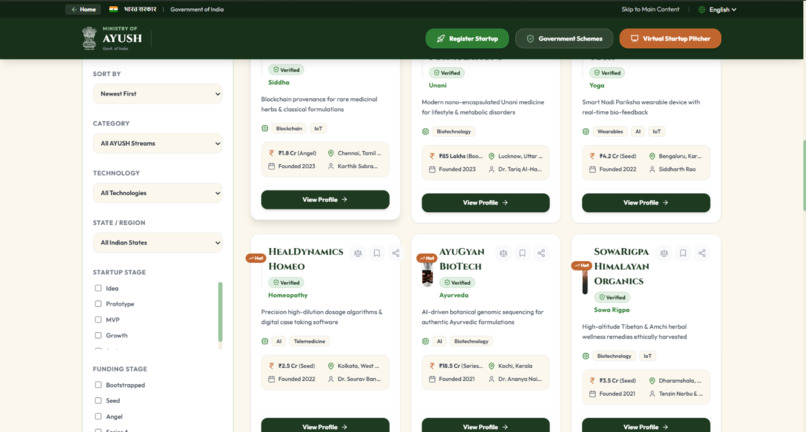Viewport: 806px width, 432px height.
Task: View Profile of the Siddha blockchain startup
Action: pos(325,200)
